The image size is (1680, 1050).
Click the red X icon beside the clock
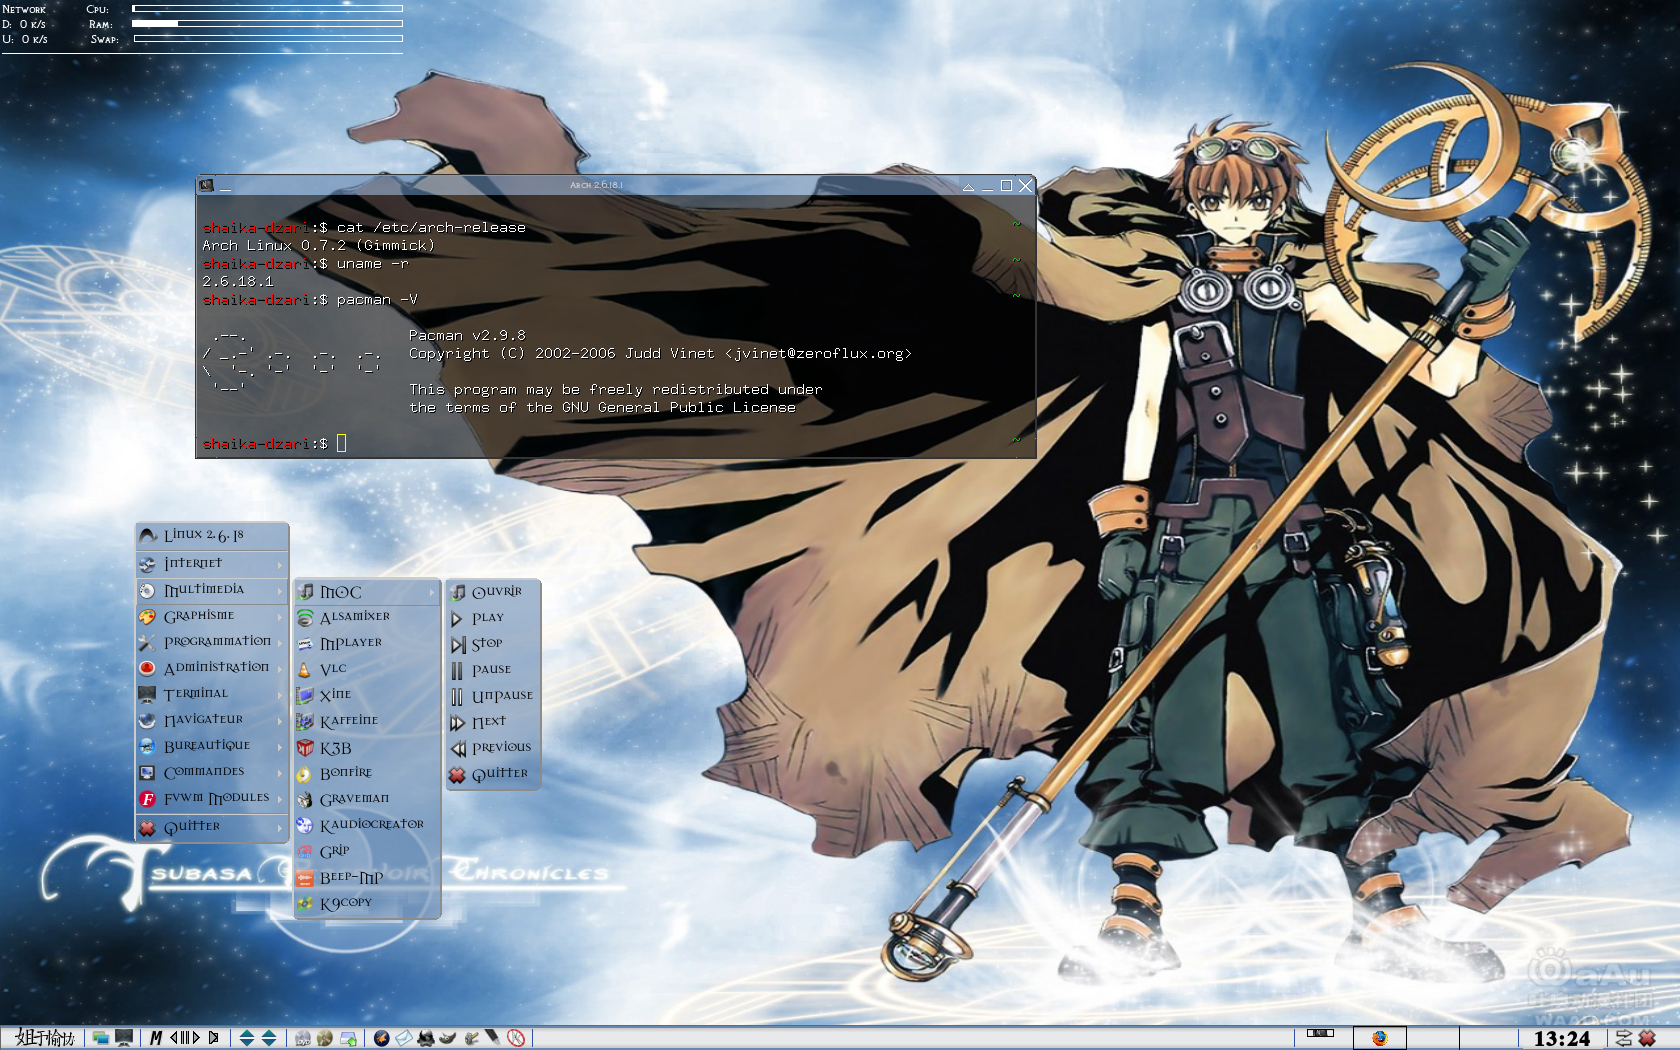click(1647, 1038)
